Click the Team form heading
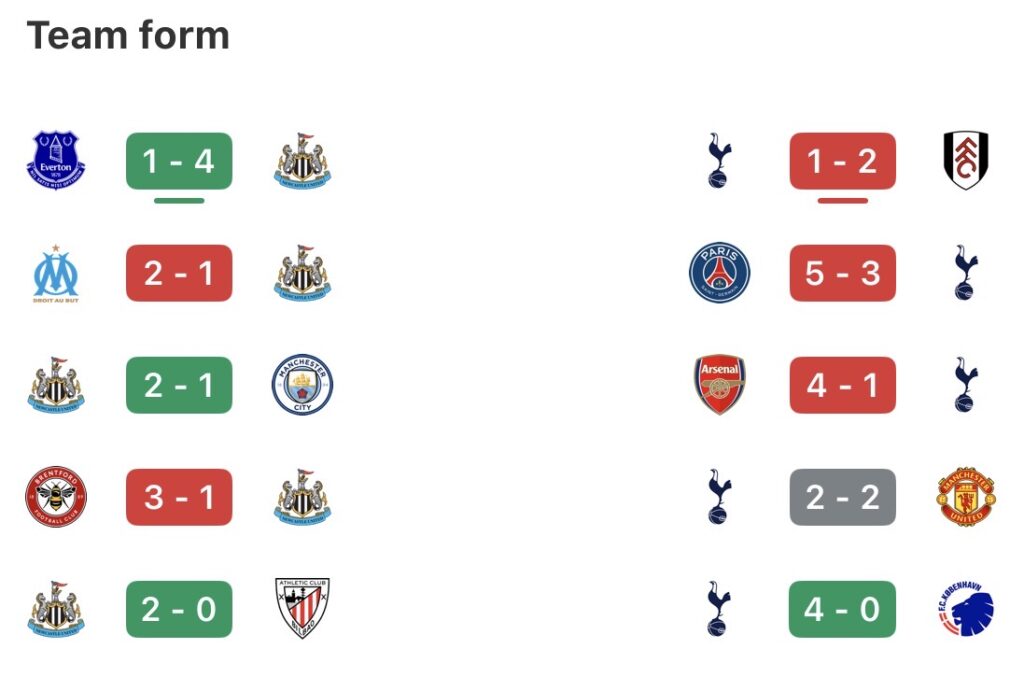Screen dimensions: 1024x677 pyautogui.click(x=128, y=36)
